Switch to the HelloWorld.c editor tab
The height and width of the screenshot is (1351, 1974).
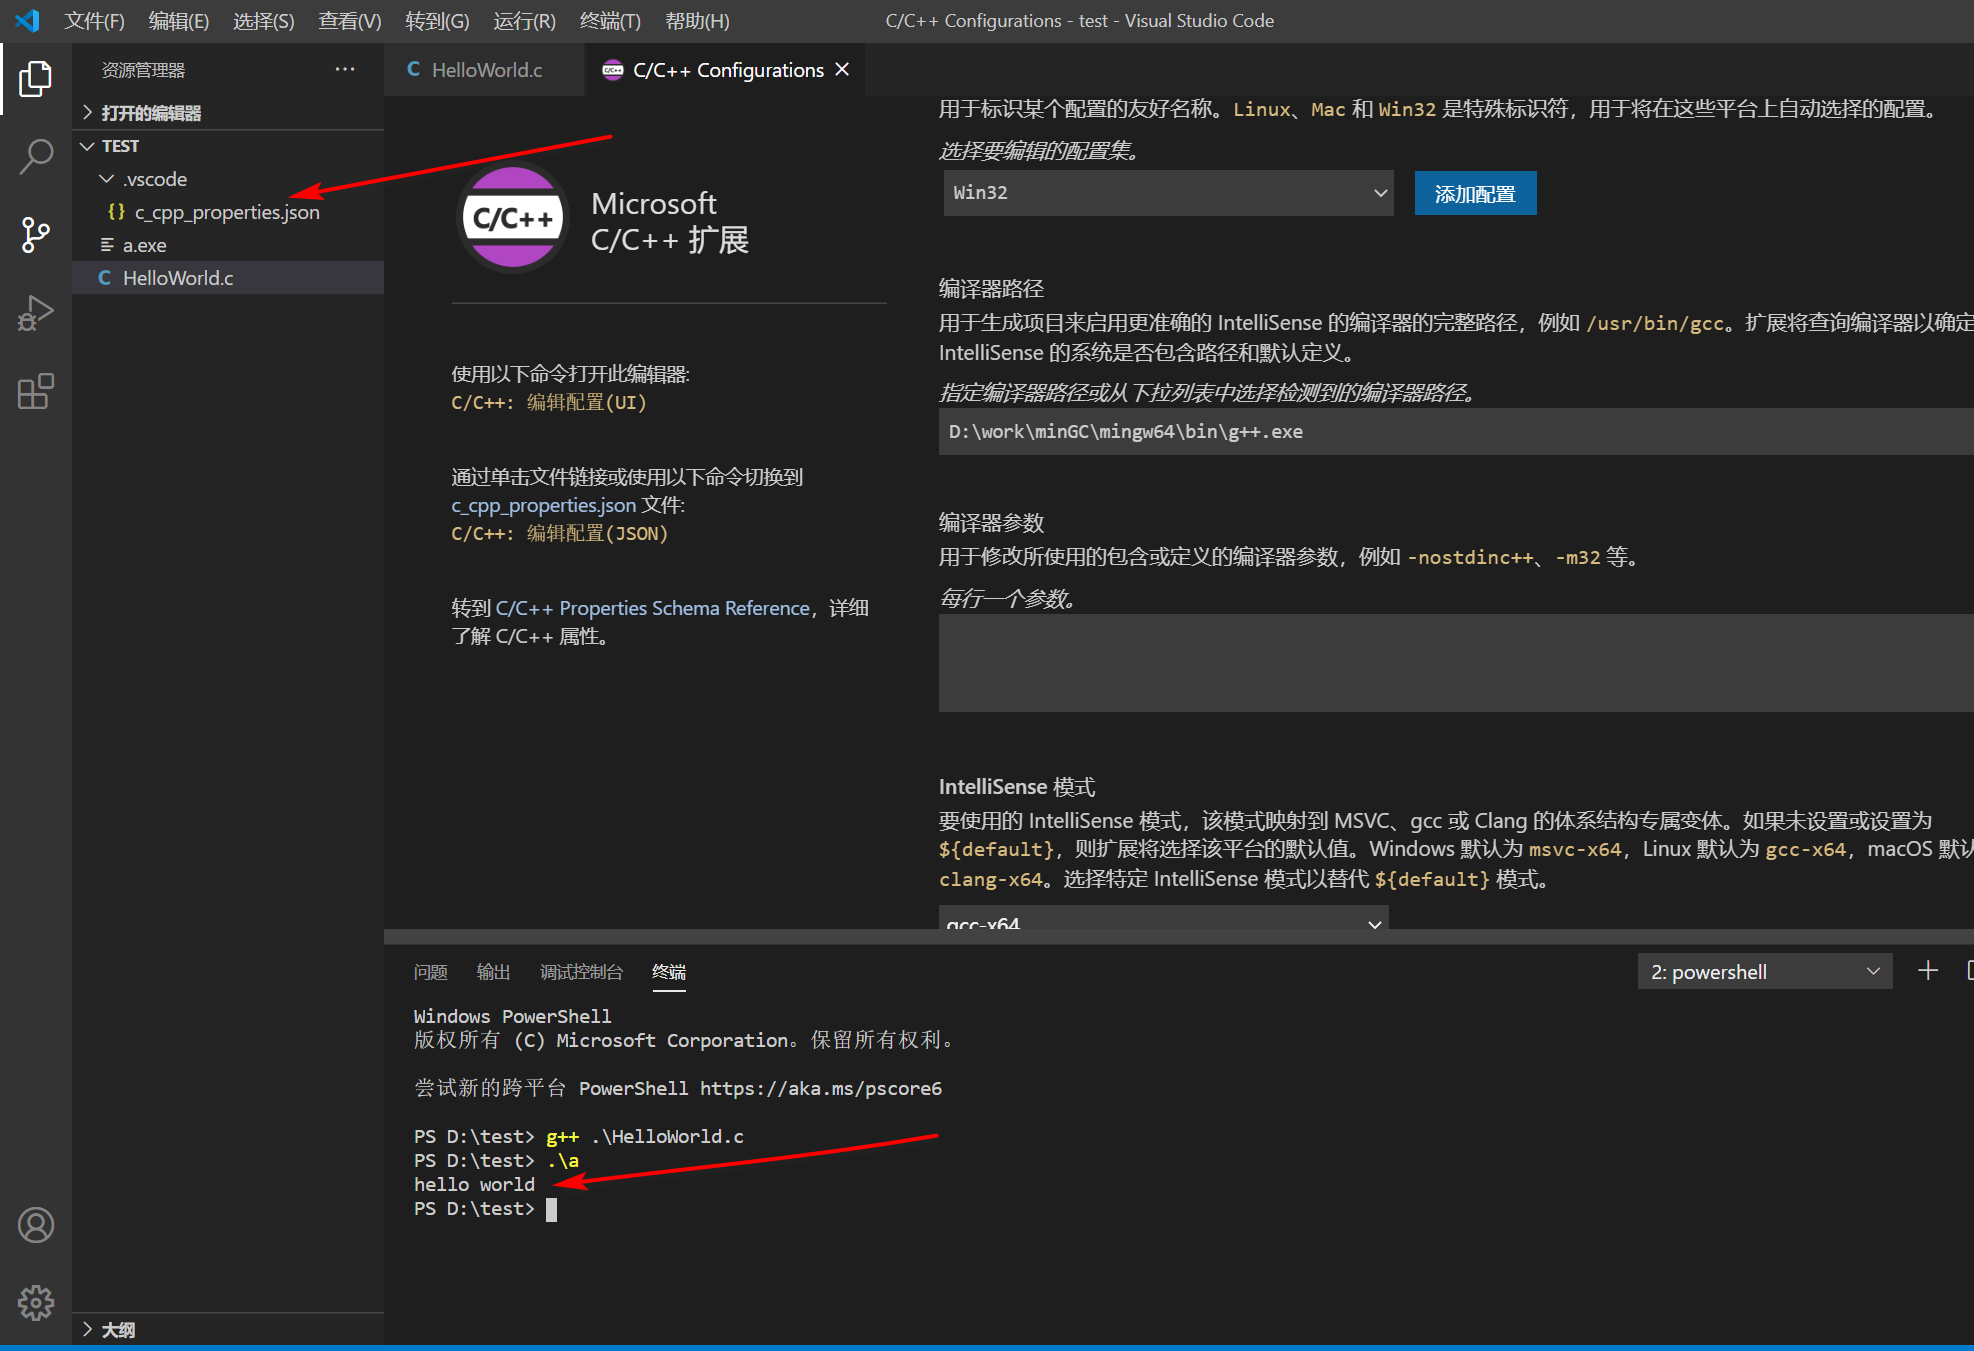tap(486, 70)
